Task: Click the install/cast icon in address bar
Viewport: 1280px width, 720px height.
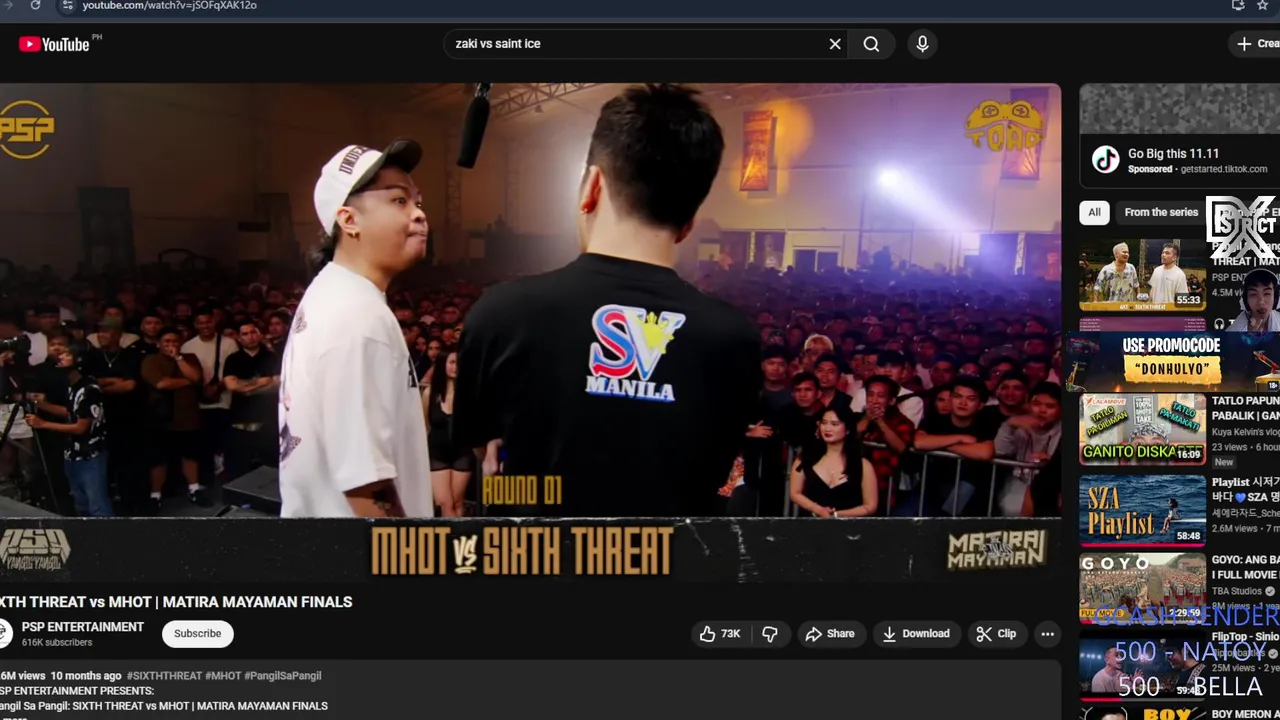Action: click(x=1238, y=5)
